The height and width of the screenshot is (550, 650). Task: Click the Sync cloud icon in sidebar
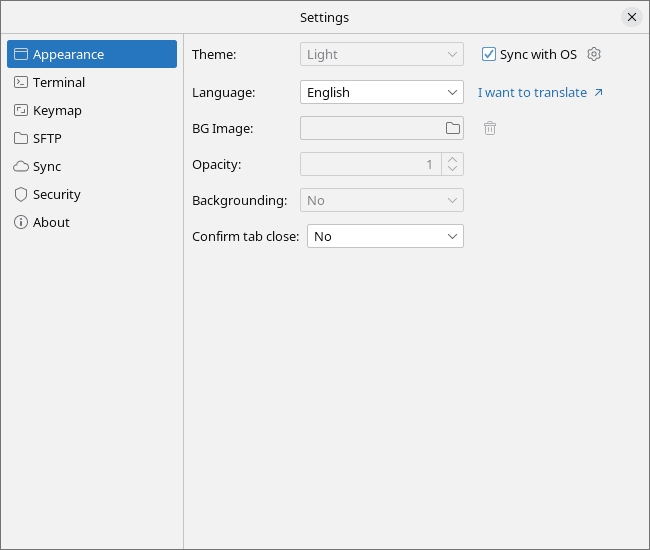(x=21, y=166)
